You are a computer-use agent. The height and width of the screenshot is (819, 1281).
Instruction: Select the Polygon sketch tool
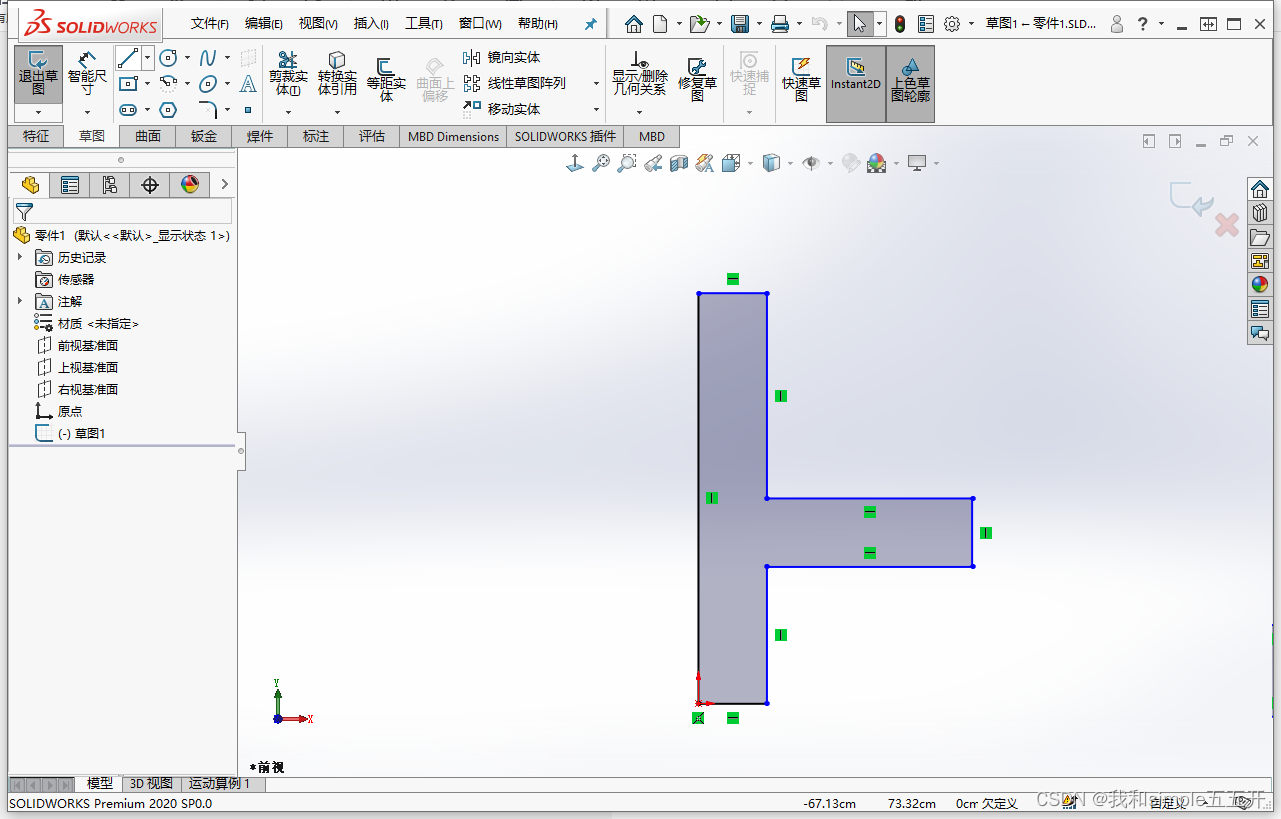[x=169, y=110]
